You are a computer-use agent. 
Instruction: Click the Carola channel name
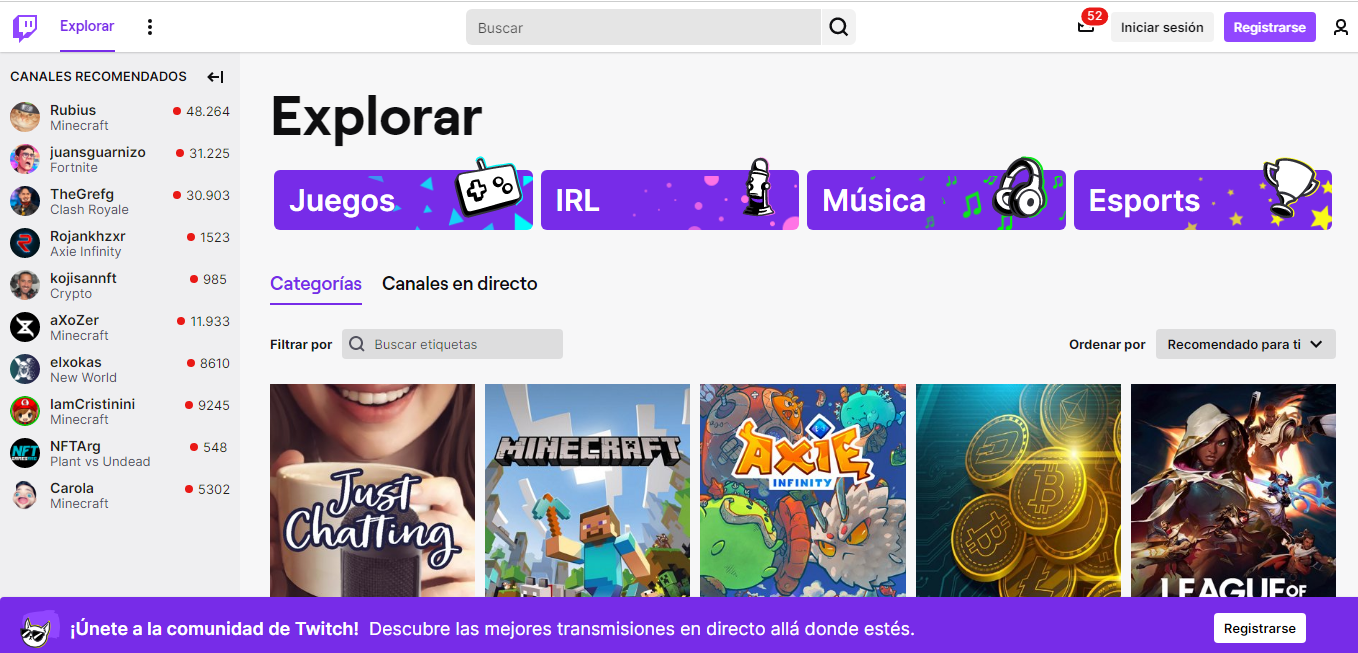(72, 488)
